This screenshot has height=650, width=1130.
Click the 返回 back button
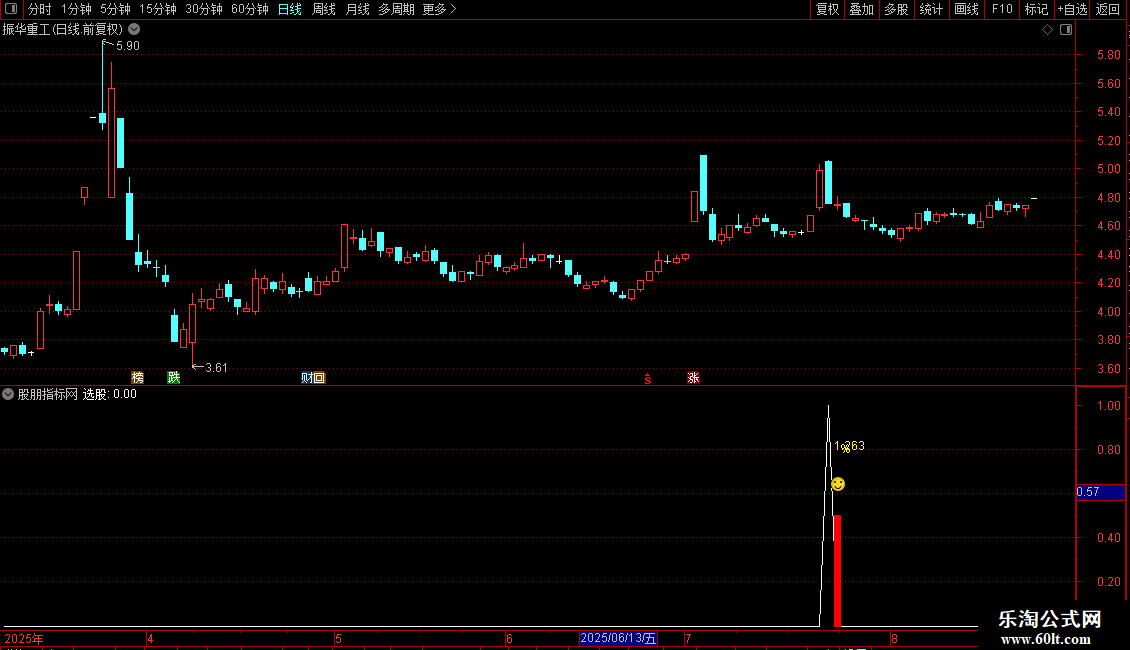click(x=1108, y=9)
